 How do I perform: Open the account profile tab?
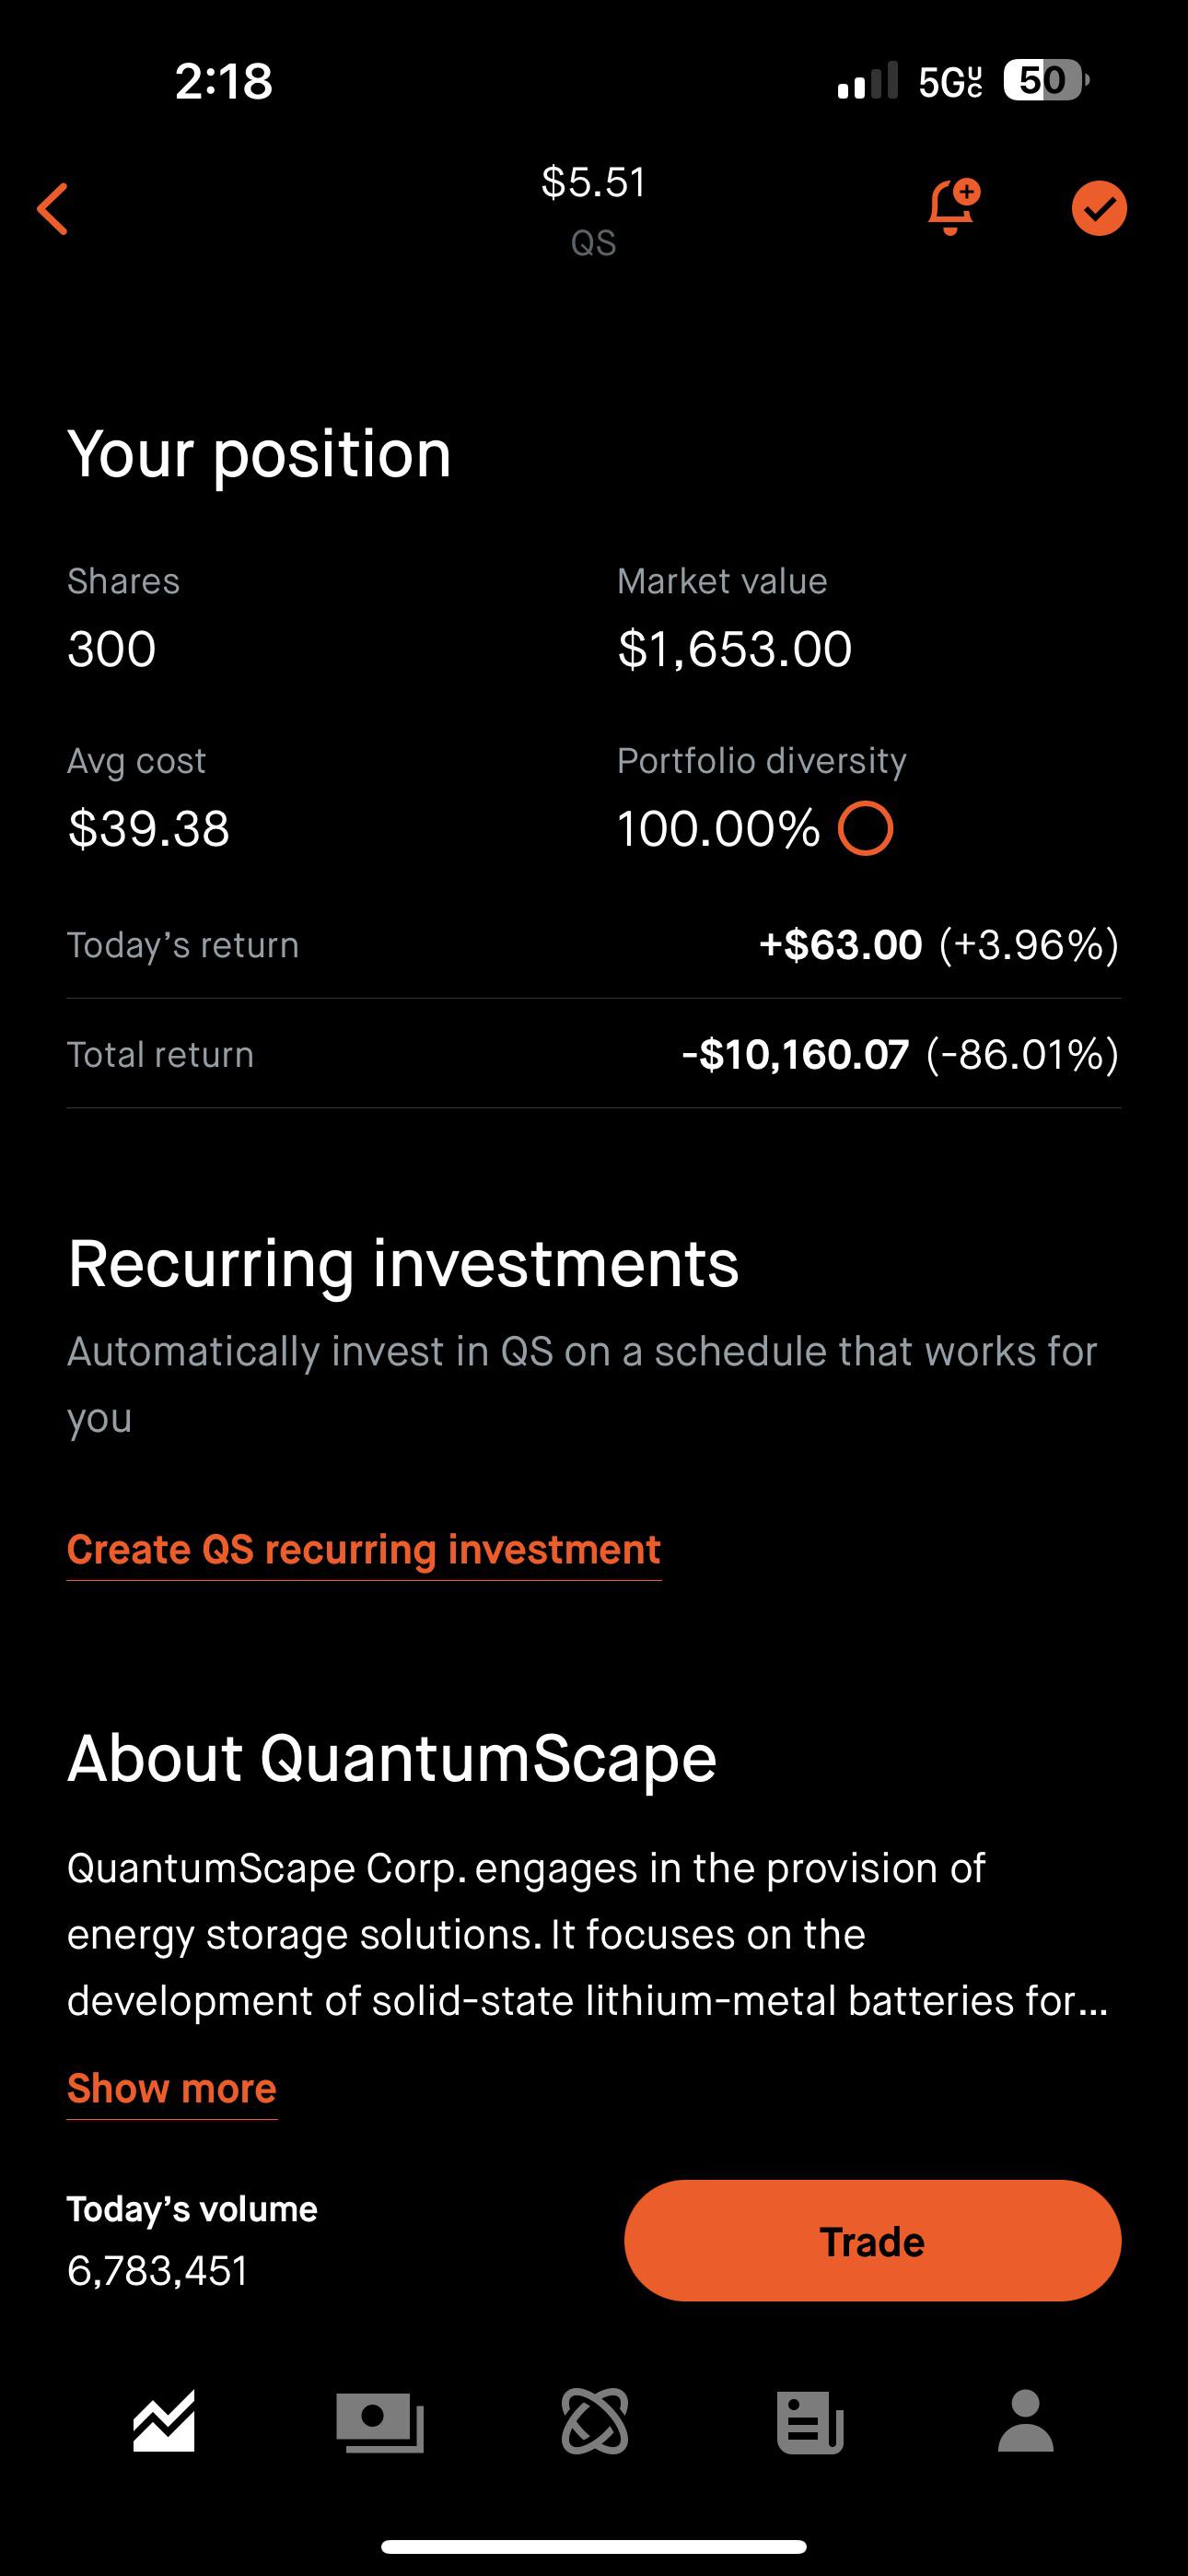tap(1025, 2421)
